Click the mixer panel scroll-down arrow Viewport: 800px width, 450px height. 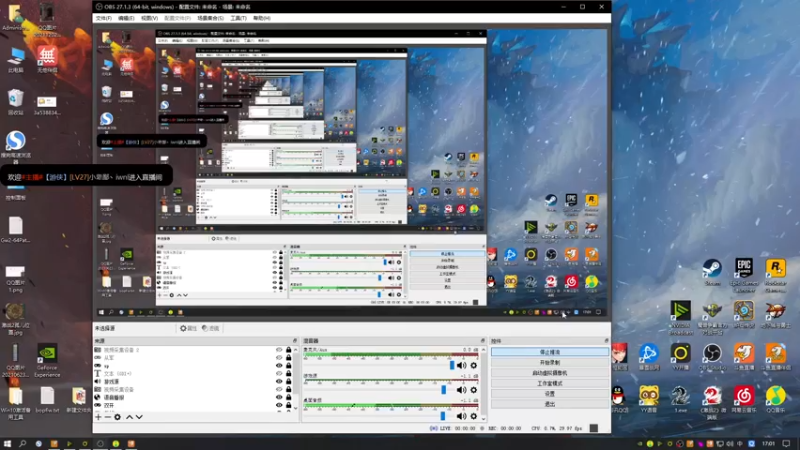tap(484, 419)
